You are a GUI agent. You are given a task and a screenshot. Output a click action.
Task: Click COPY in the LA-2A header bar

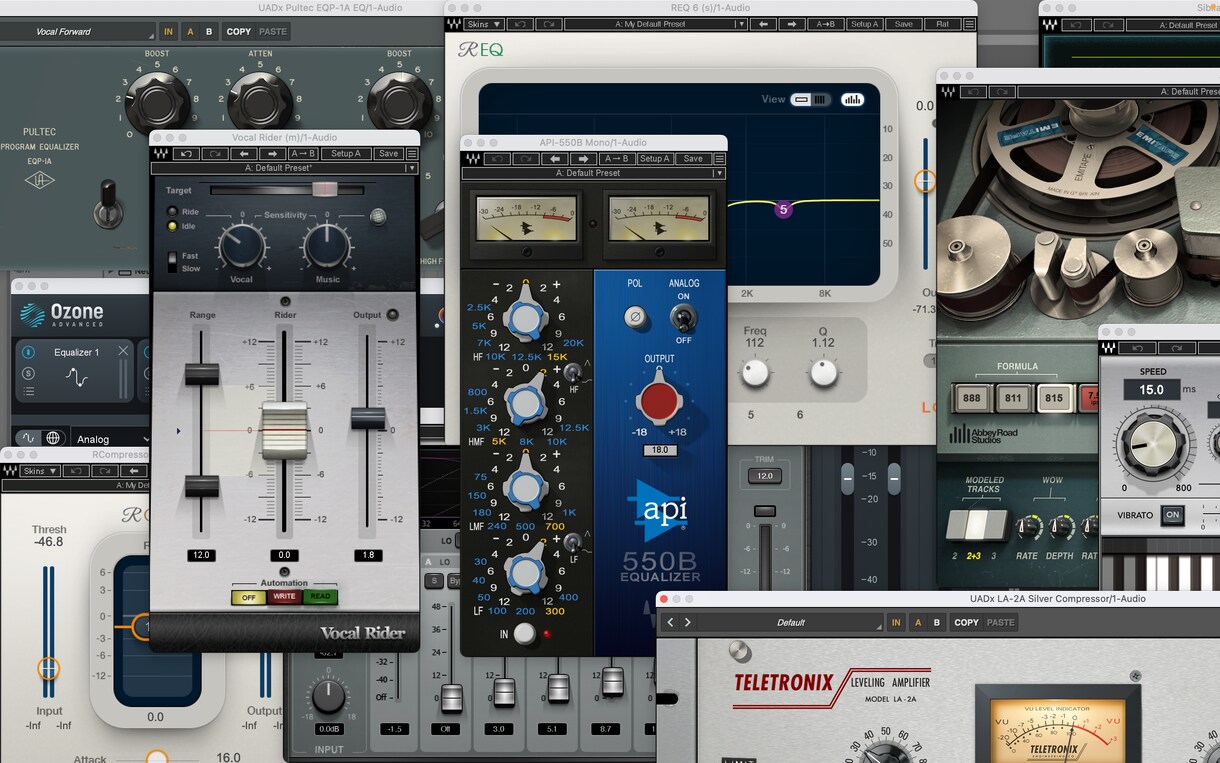(966, 622)
